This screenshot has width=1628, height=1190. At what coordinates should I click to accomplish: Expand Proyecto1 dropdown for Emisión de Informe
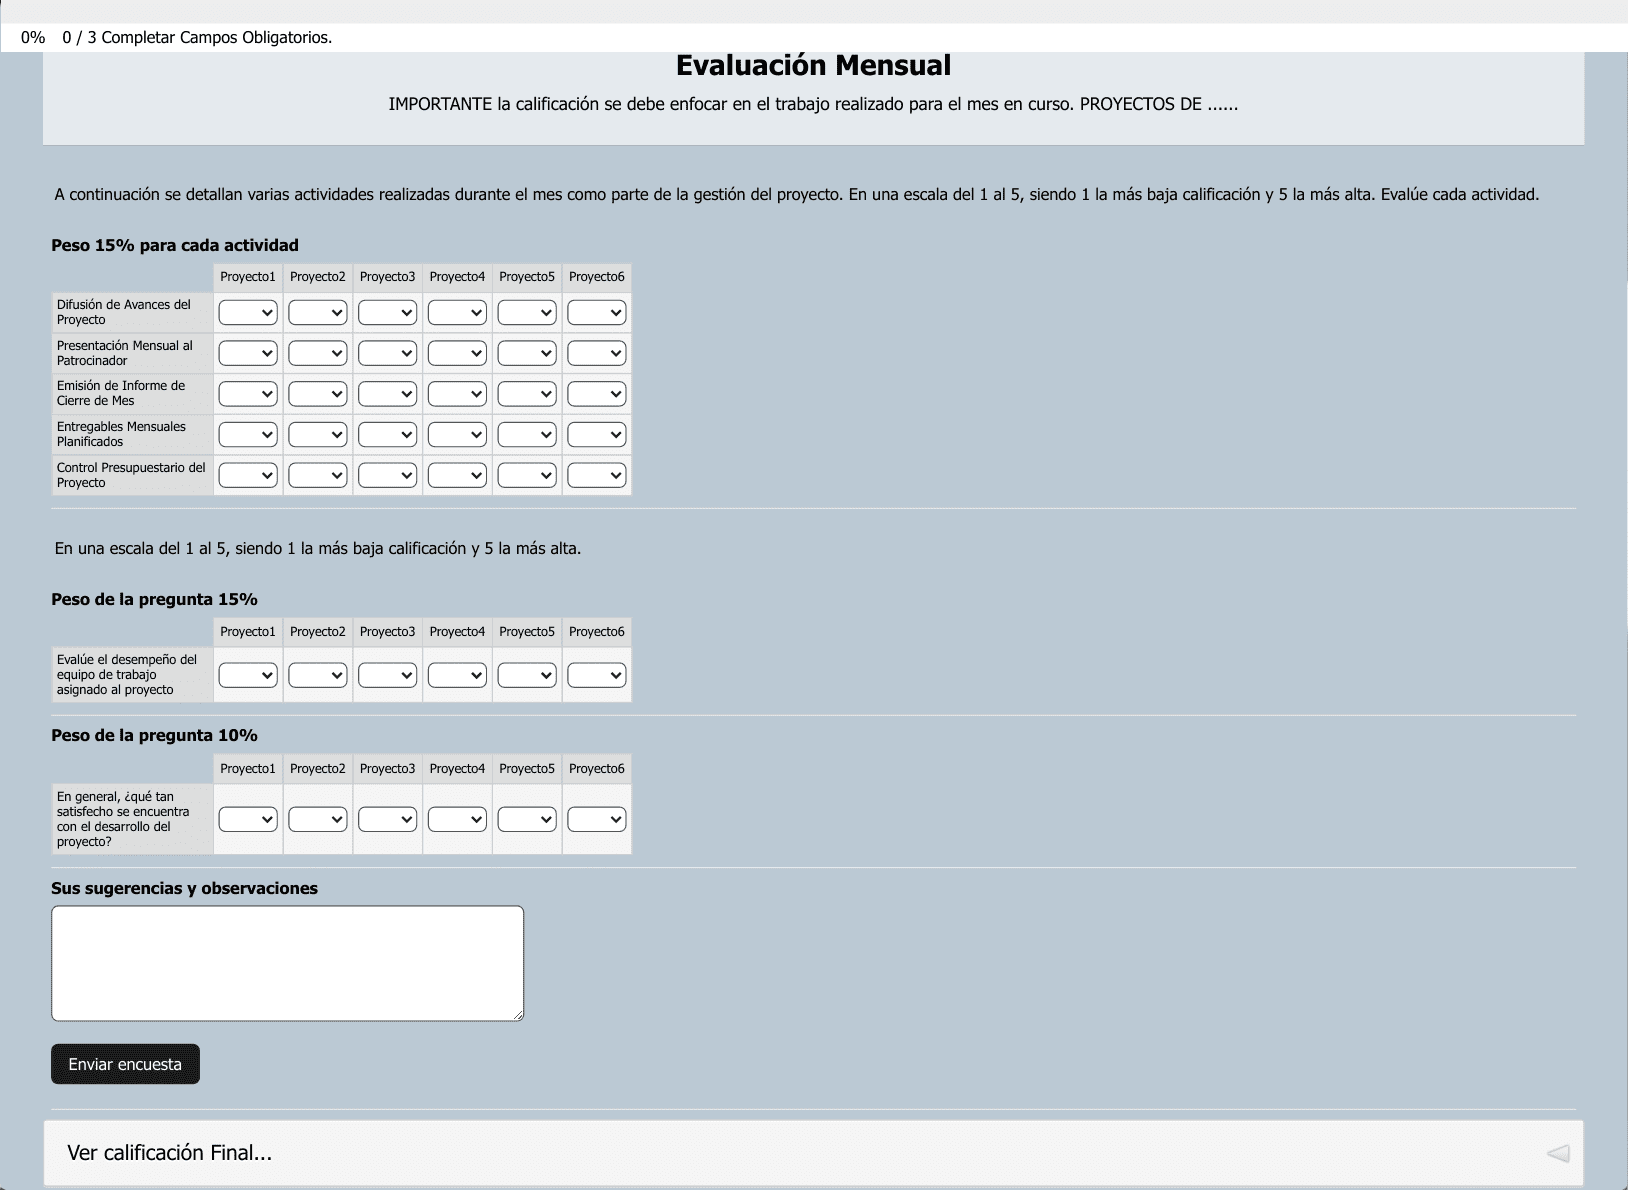click(248, 394)
